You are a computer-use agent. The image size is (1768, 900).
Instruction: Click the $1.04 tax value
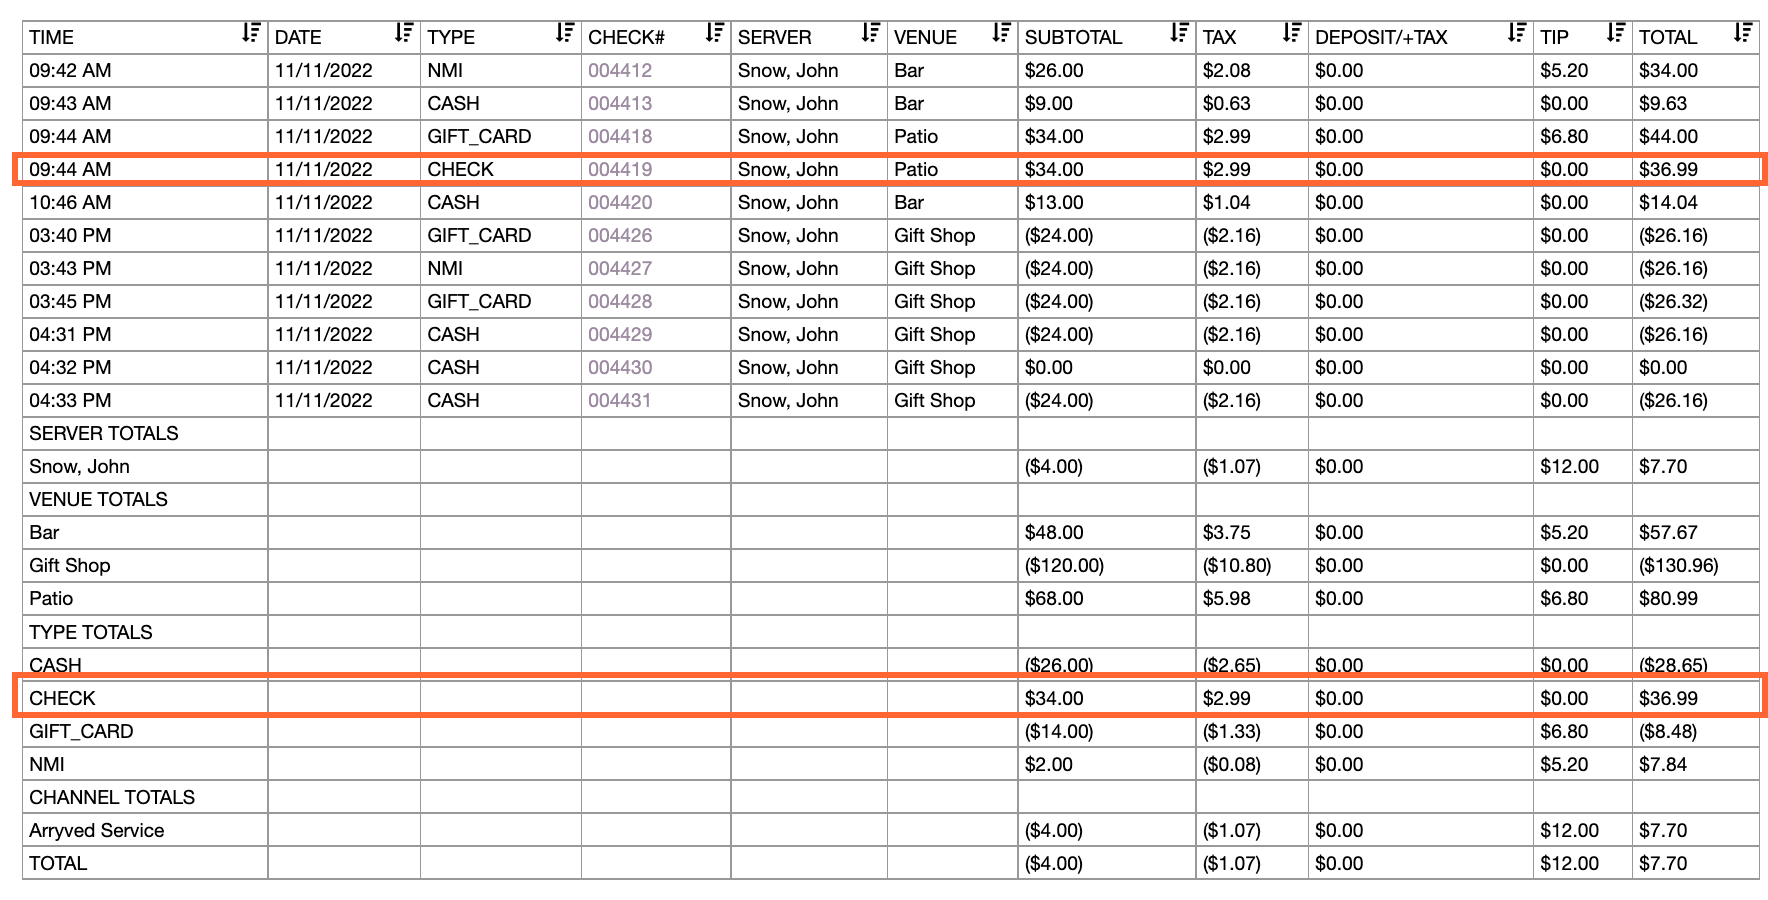(x=1227, y=202)
